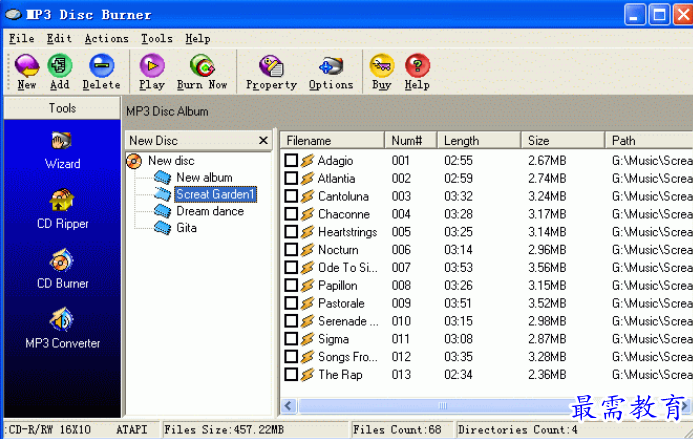Select the Serenade ... filename
Viewport: 693px width, 439px height.
[348, 321]
